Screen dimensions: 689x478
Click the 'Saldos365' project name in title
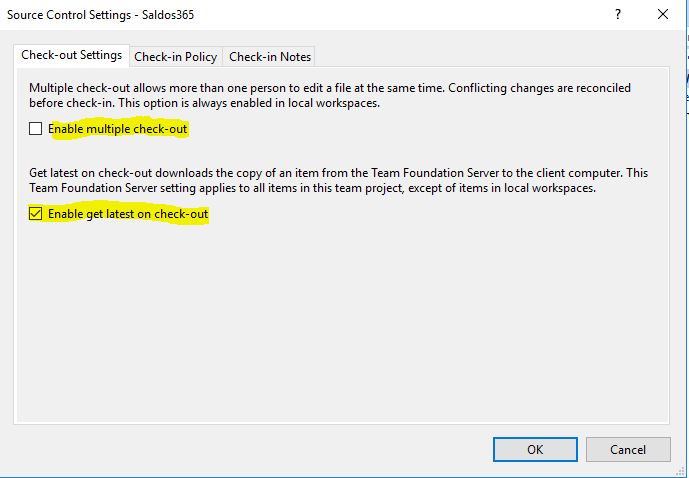(168, 15)
